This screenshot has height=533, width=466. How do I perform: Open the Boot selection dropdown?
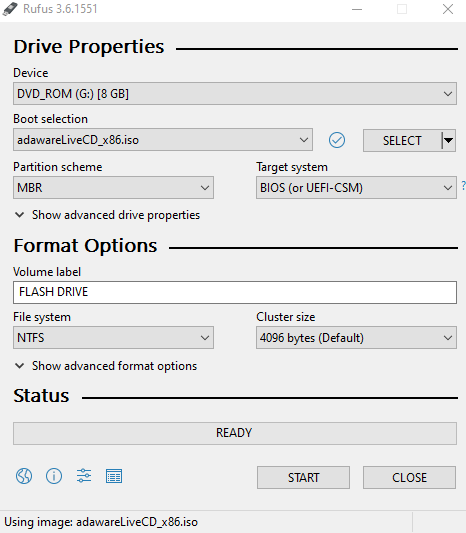click(163, 140)
